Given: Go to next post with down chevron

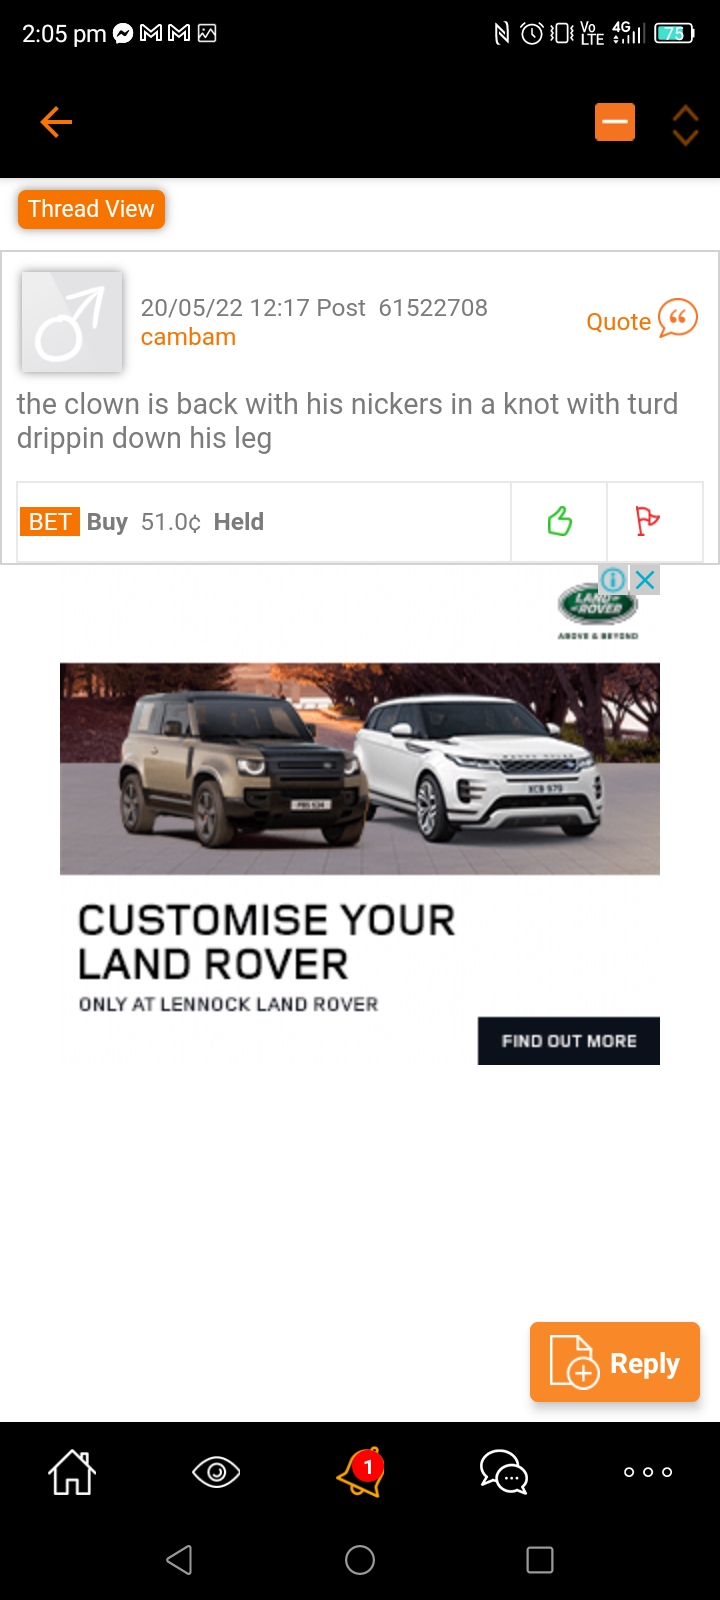Looking at the screenshot, I should point(686,136).
